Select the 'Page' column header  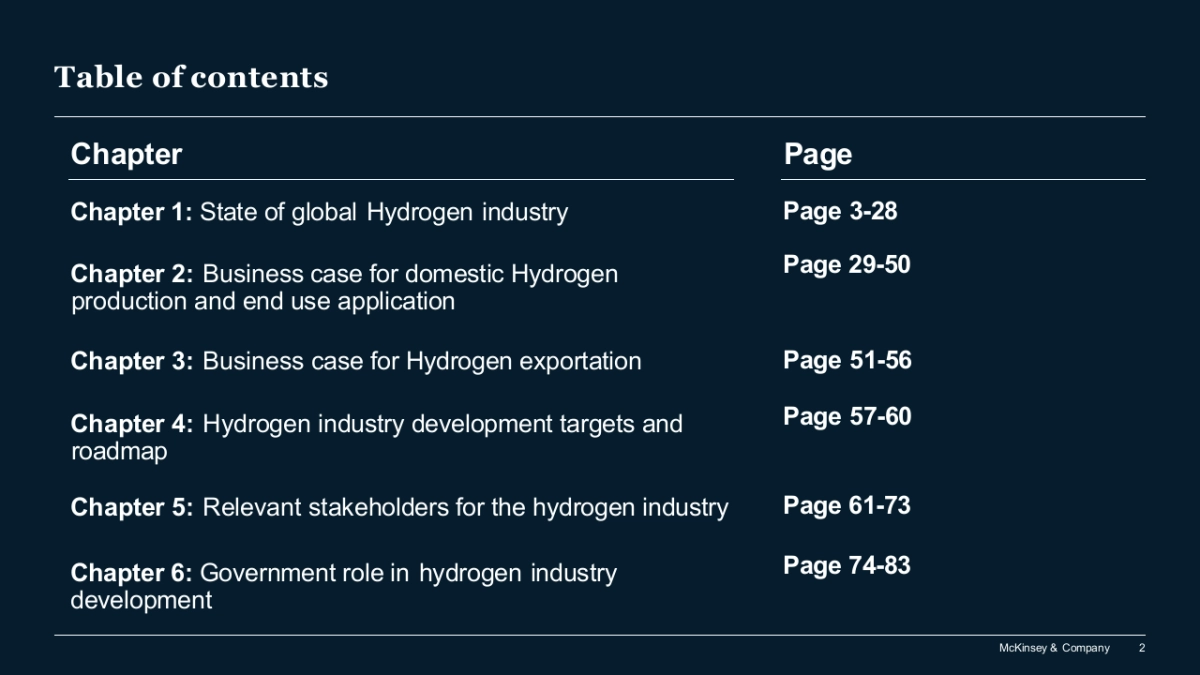tap(817, 154)
